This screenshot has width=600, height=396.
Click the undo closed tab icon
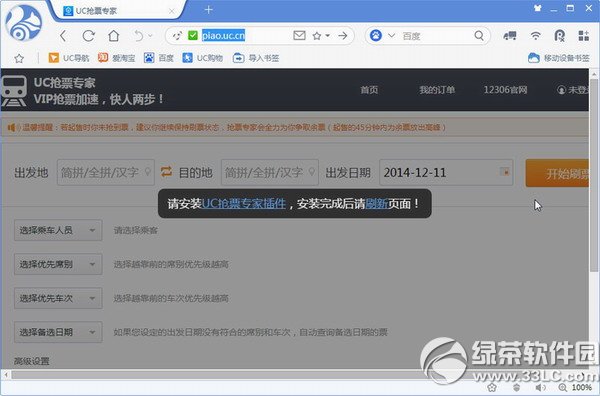[139, 36]
